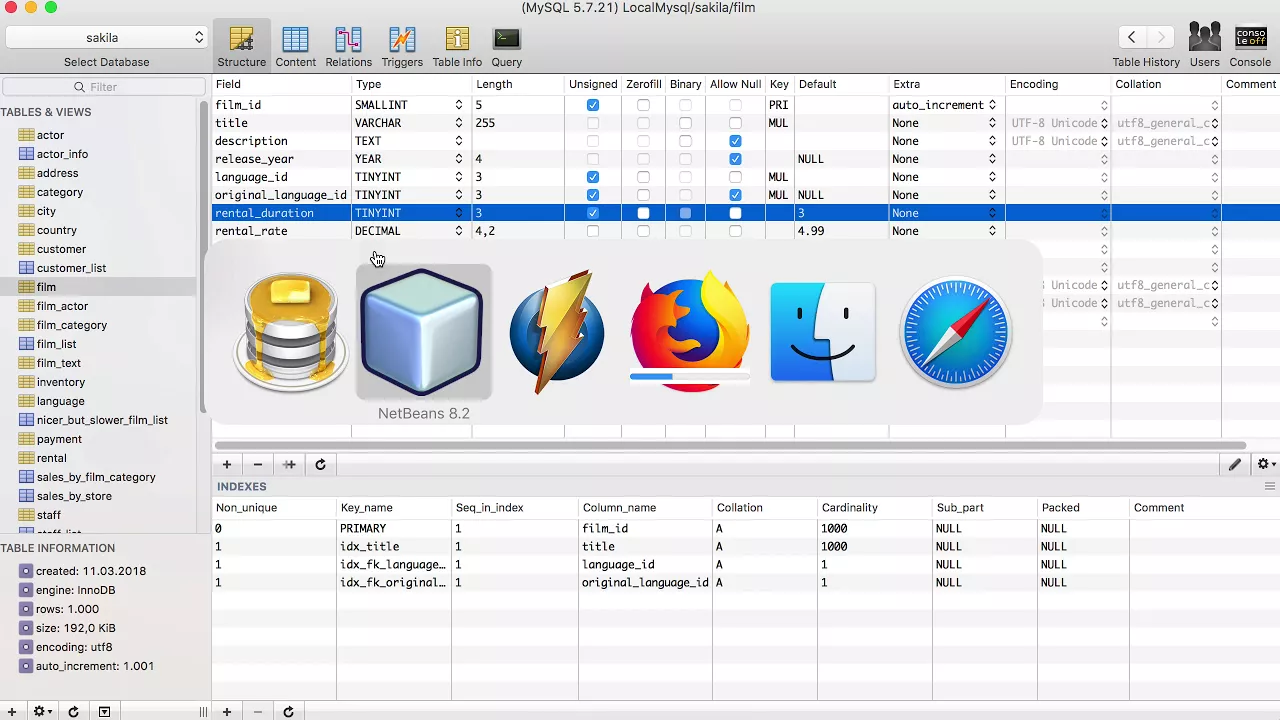Open the sidebar gear actions menu

43,712
